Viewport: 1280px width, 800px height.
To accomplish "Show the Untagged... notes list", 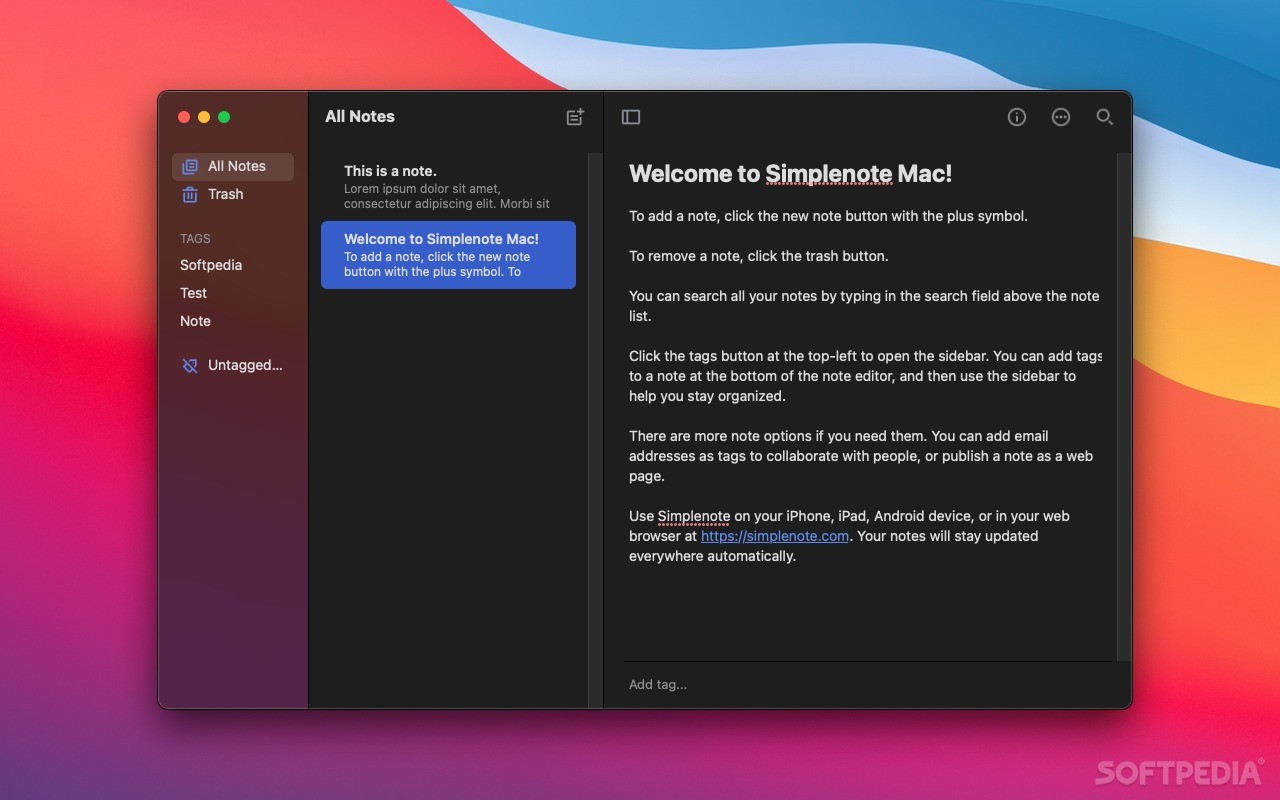I will 233,366.
